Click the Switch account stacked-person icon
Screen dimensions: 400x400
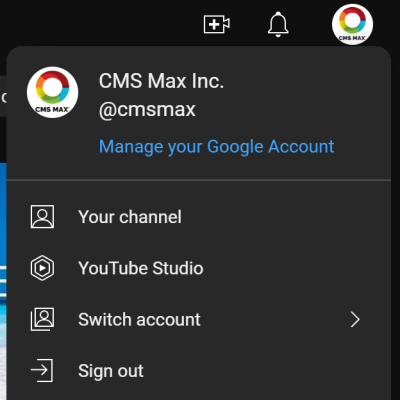click(x=42, y=319)
